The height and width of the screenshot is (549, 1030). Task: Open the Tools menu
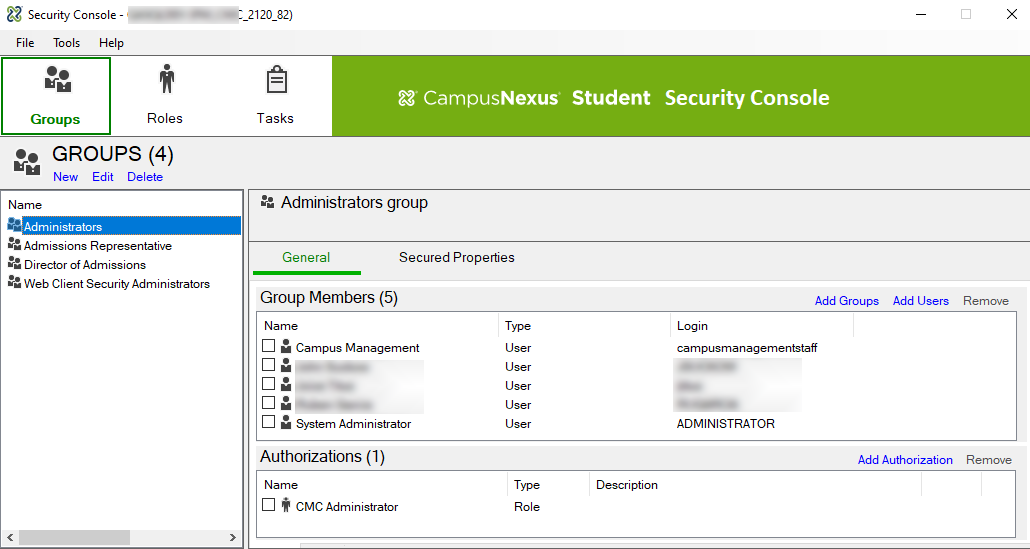(x=67, y=43)
